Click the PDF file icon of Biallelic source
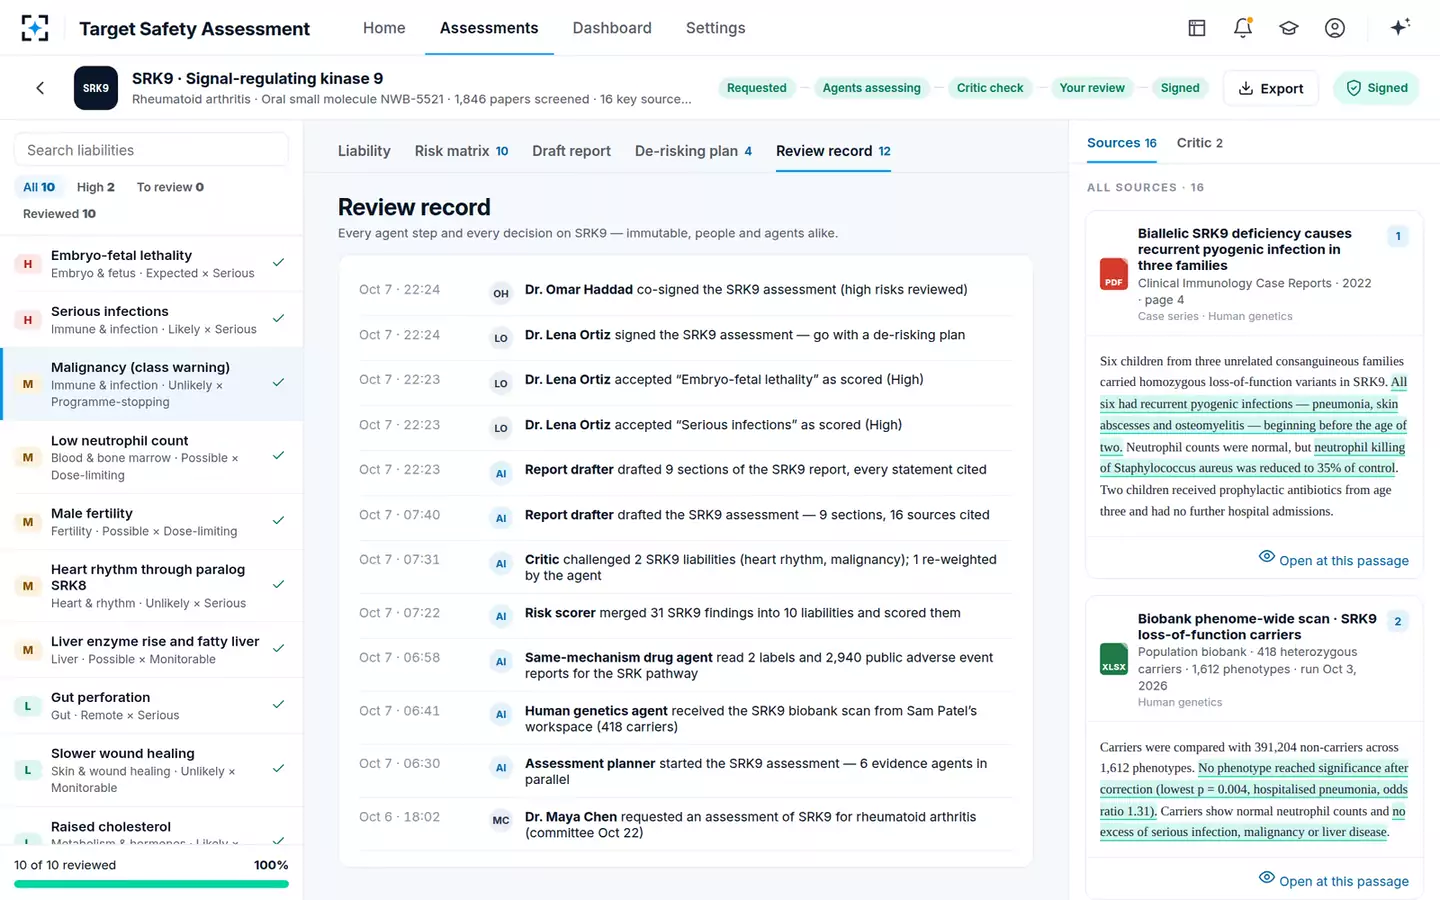Image resolution: width=1440 pixels, height=900 pixels. pyautogui.click(x=1114, y=274)
